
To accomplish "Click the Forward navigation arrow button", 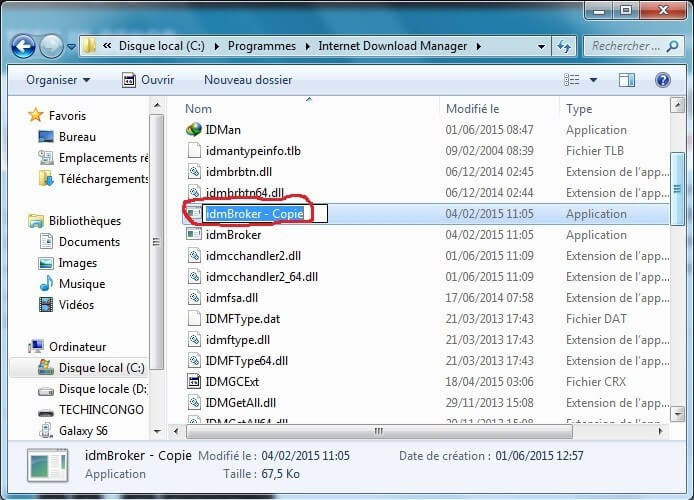I will click(x=51, y=46).
